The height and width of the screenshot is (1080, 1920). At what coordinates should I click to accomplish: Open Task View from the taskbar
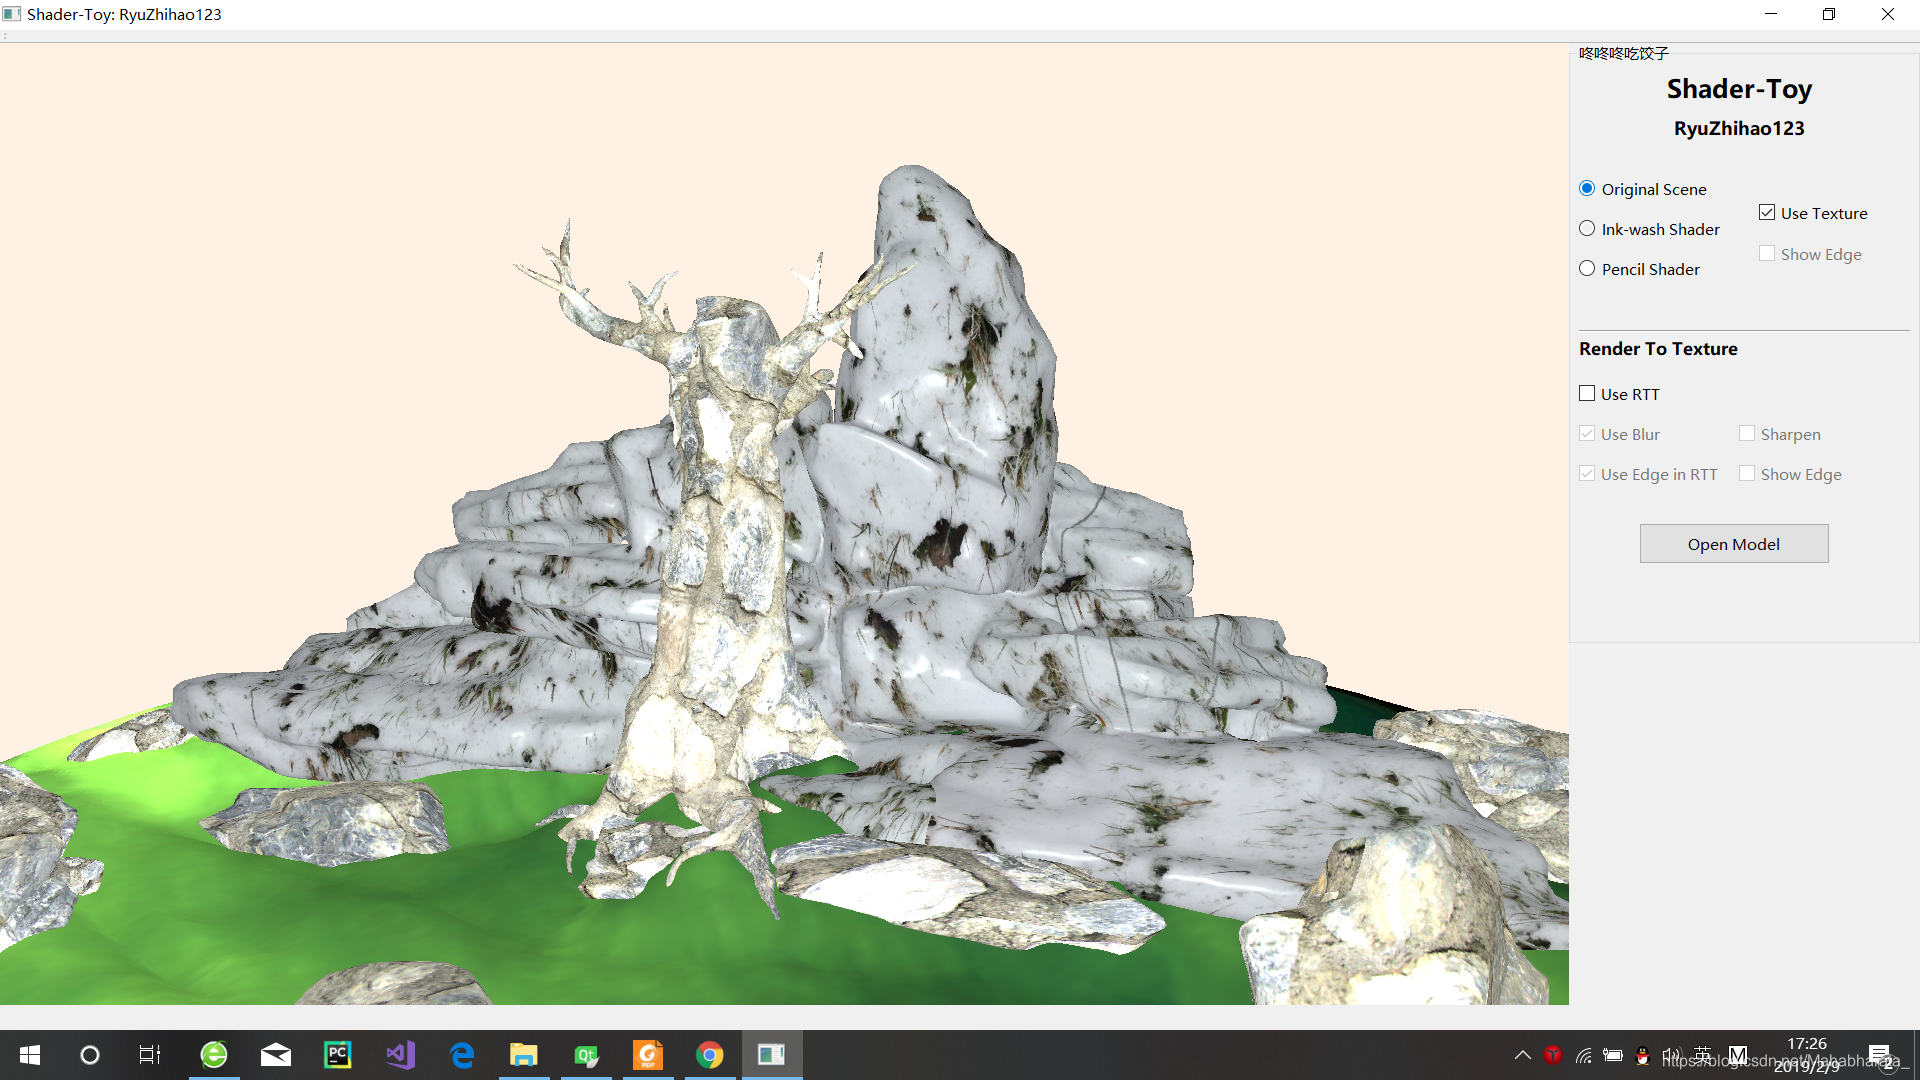pyautogui.click(x=150, y=1055)
